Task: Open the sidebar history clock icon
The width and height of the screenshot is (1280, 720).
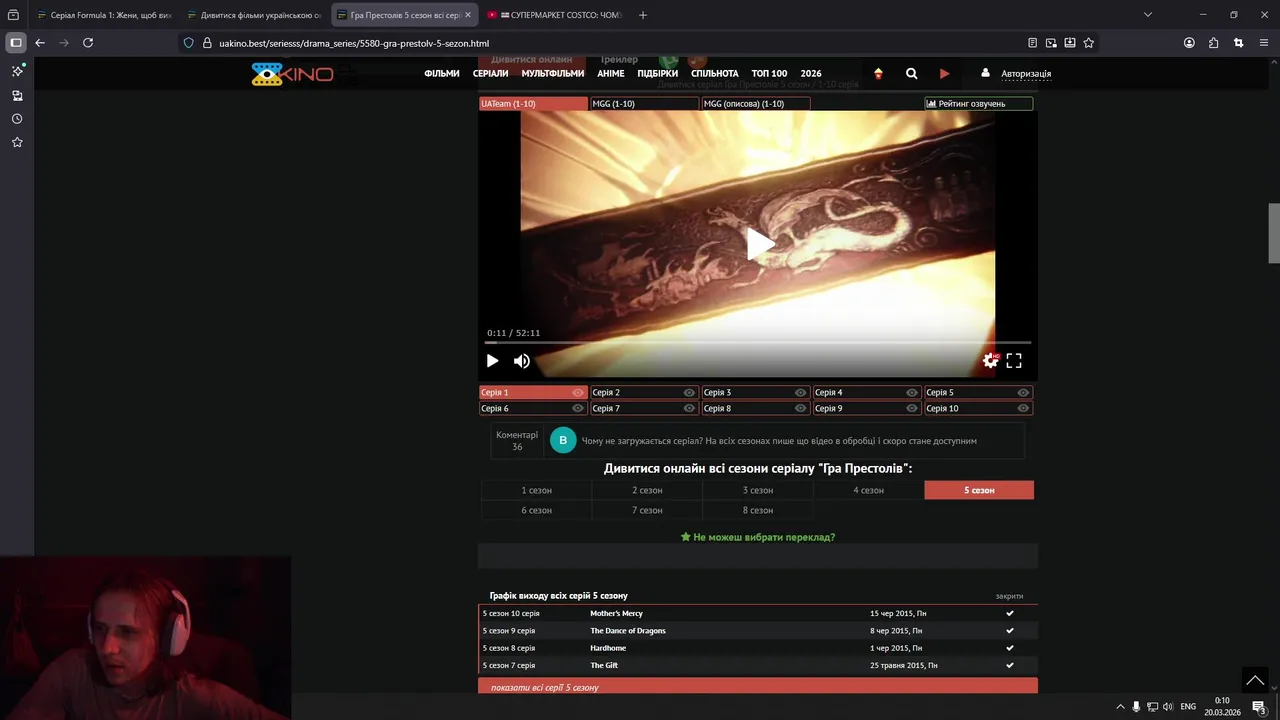Action: [17, 119]
